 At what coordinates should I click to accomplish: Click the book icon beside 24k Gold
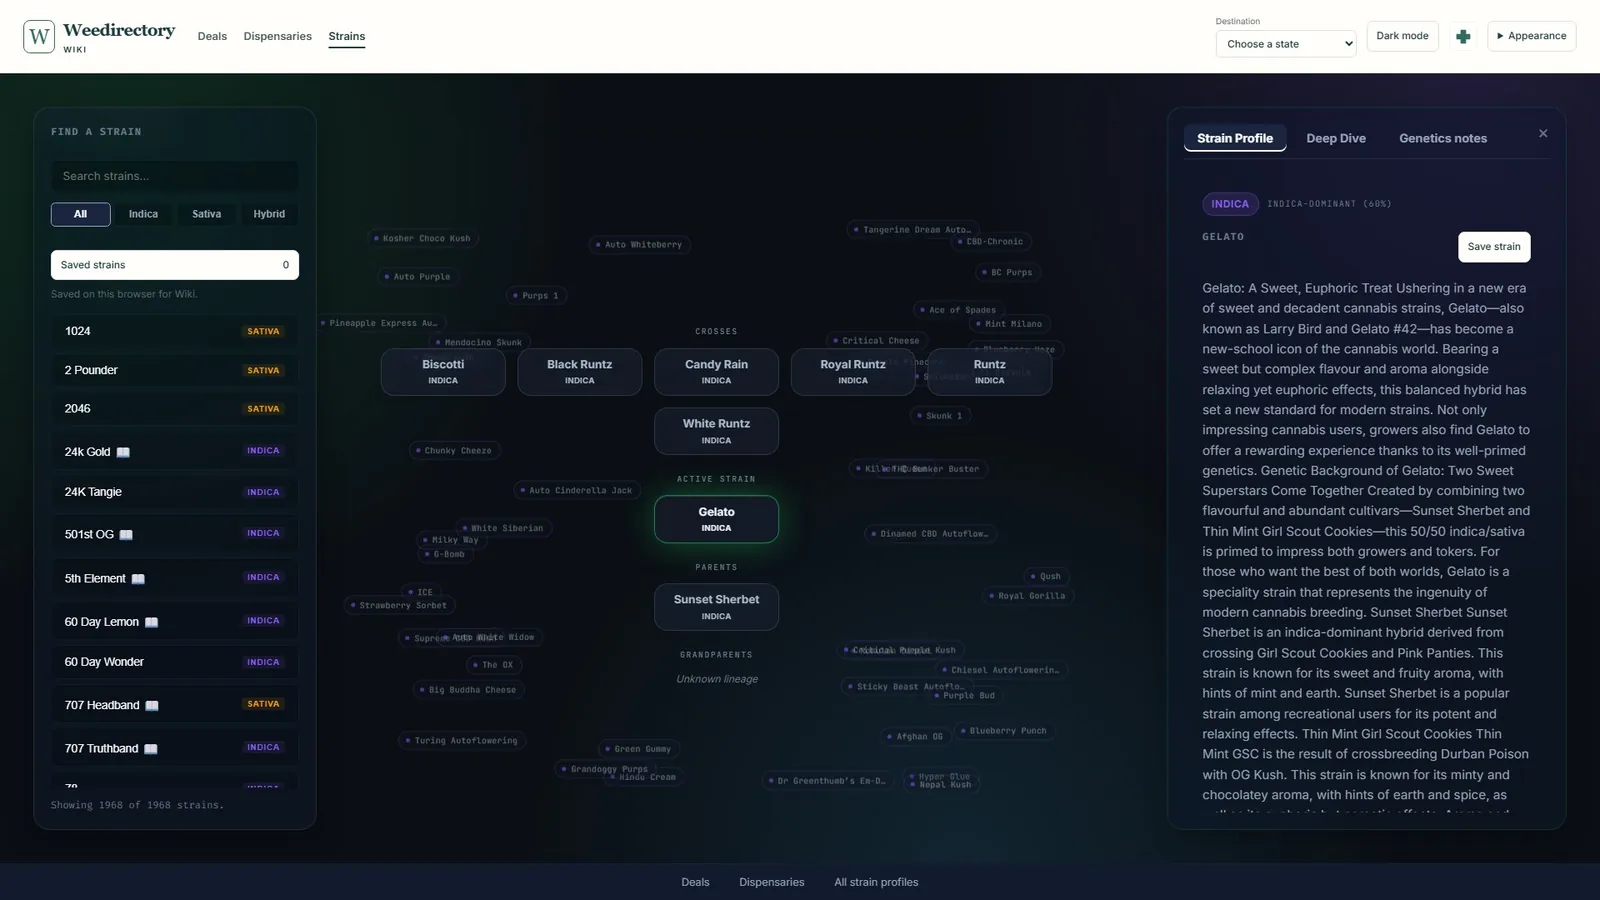(123, 452)
